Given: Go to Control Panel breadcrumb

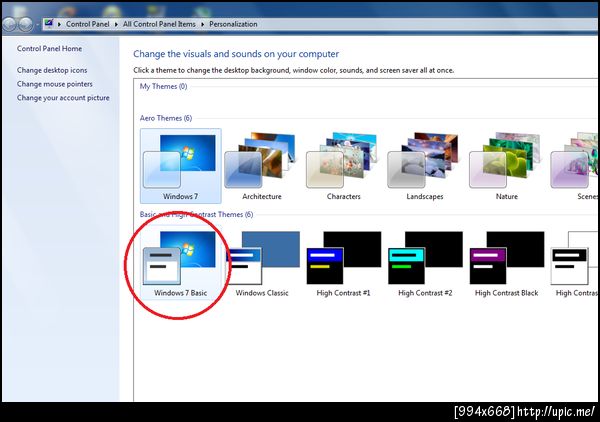Looking at the screenshot, I should [88, 24].
